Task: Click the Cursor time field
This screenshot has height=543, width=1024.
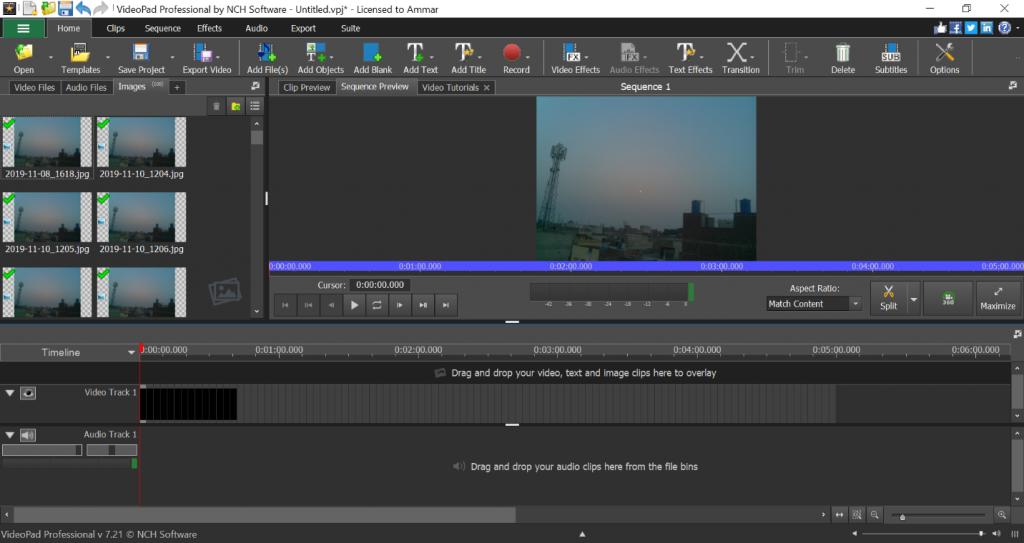Action: pyautogui.click(x=380, y=285)
